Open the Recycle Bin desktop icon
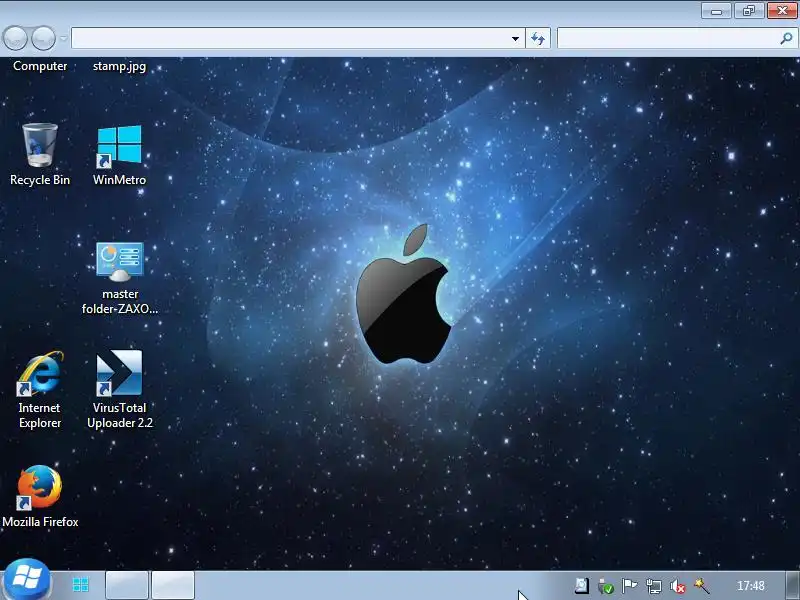This screenshot has width=800, height=600. (x=40, y=155)
